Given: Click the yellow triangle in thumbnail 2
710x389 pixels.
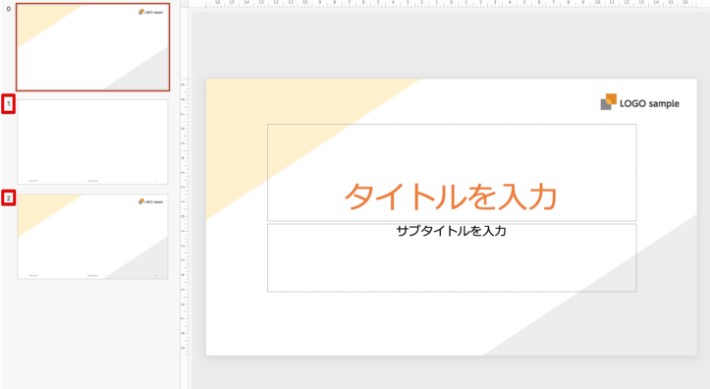Looking at the screenshot, I should [x=41, y=211].
